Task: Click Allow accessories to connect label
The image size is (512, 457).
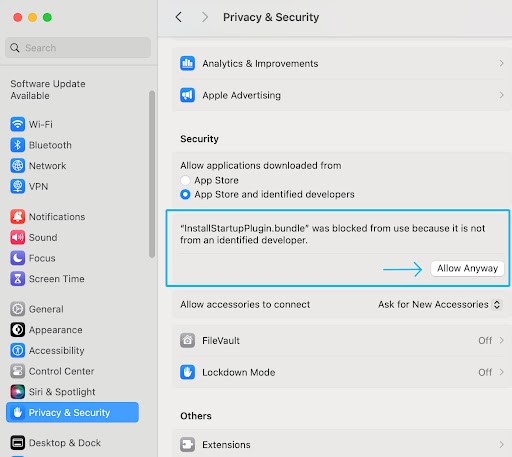Action: (245, 304)
